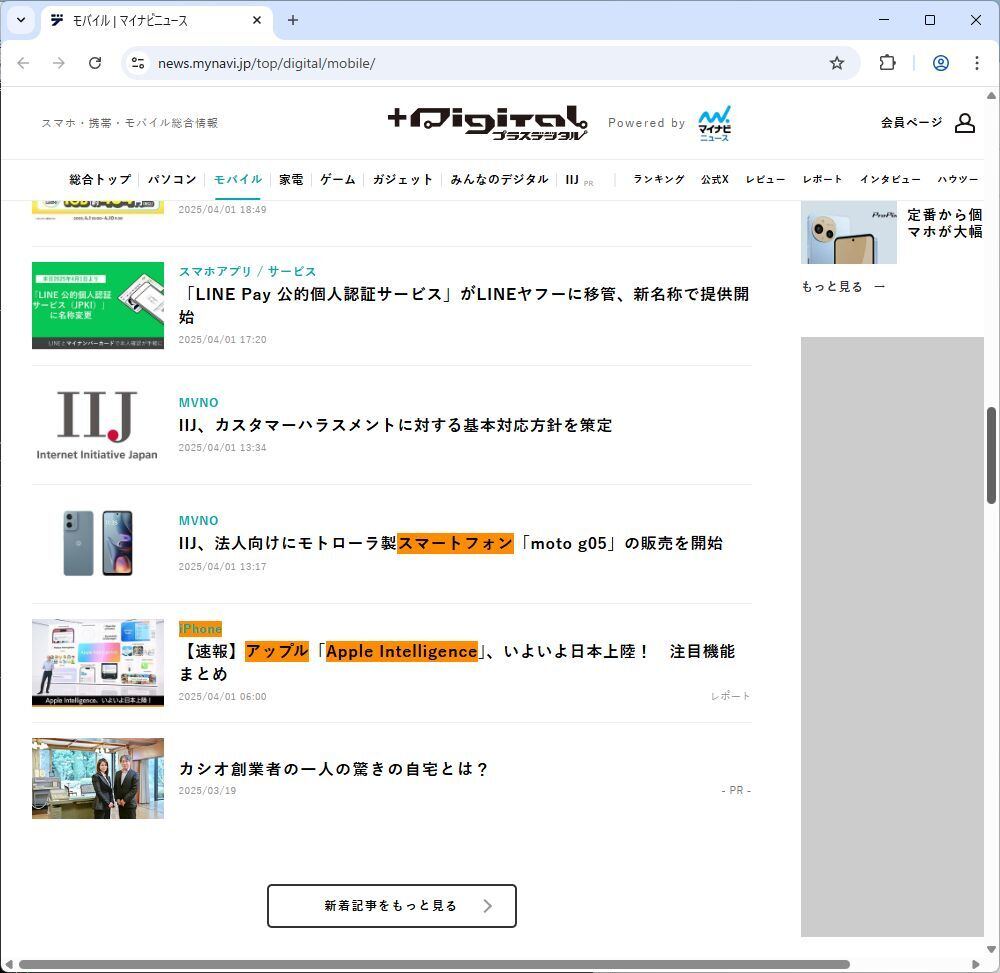
Task: Click the scroll-down arrow of vertical scrollbar
Action: click(991, 949)
